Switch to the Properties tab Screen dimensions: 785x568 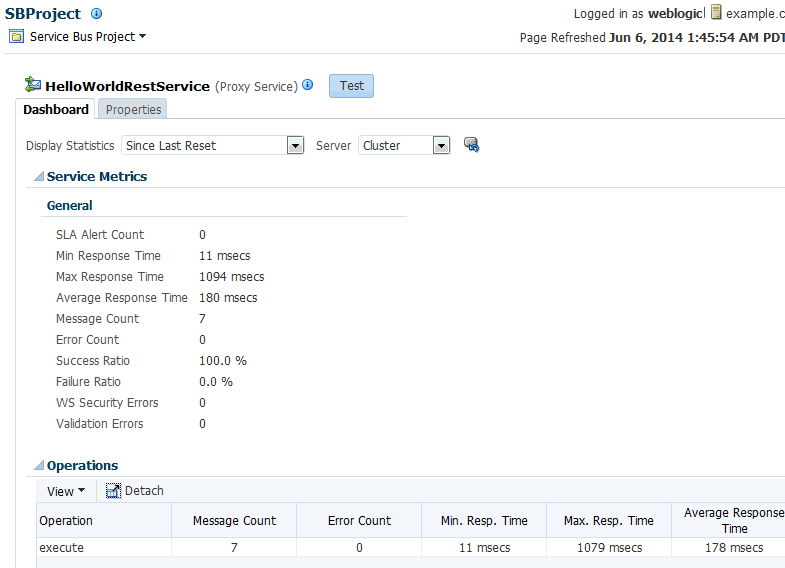click(x=133, y=110)
